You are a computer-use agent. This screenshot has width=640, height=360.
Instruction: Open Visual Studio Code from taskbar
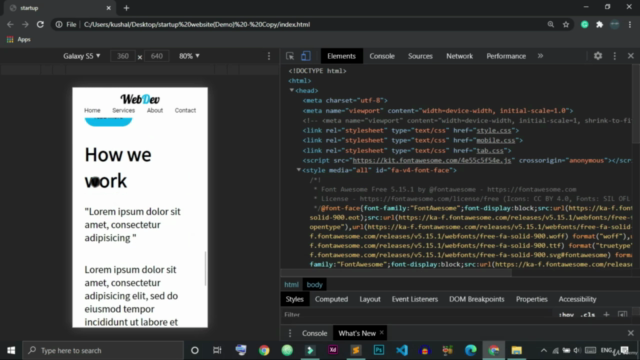coord(402,350)
